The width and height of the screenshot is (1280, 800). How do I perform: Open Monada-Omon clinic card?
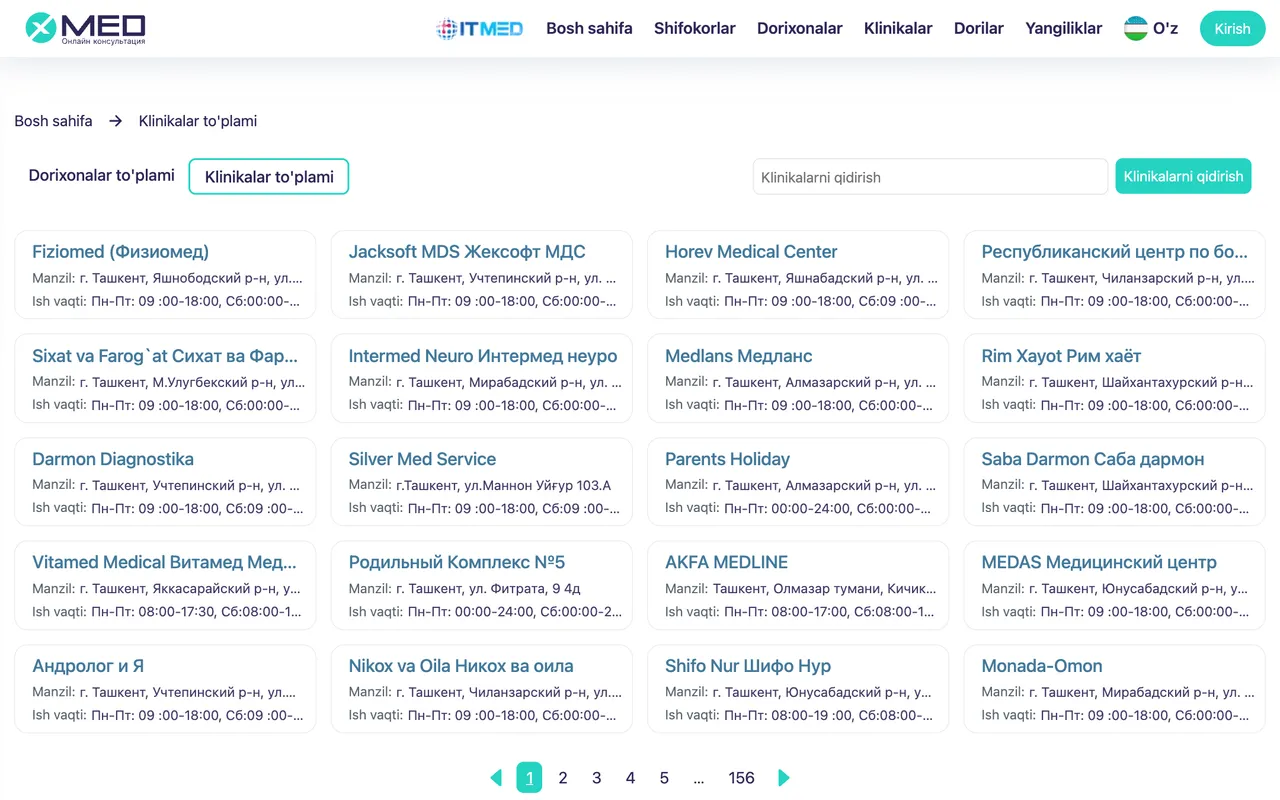[1115, 689]
